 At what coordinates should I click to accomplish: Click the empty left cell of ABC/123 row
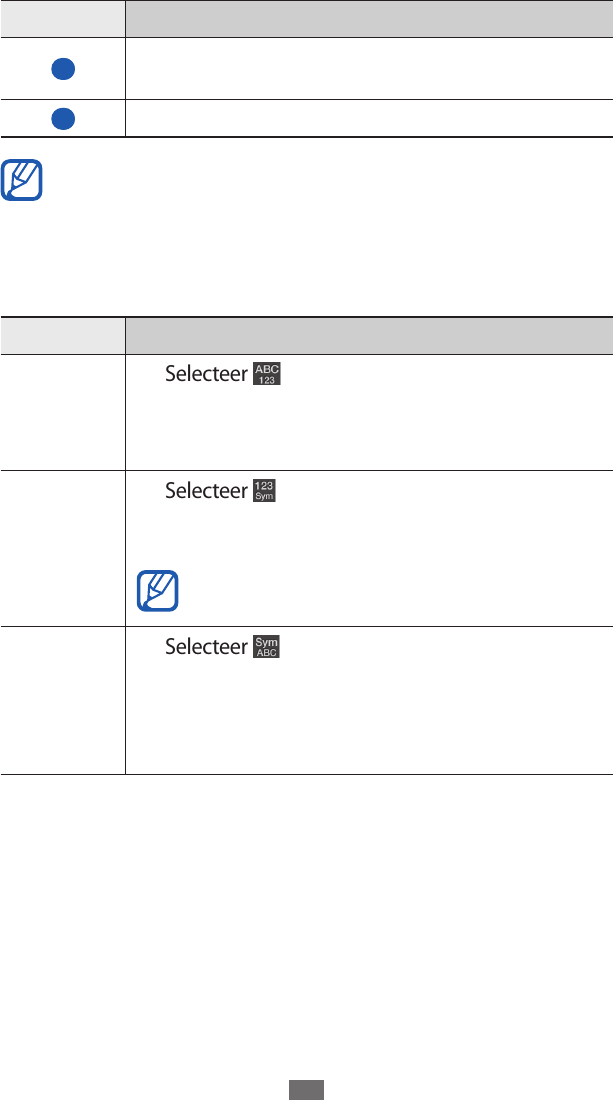62,412
